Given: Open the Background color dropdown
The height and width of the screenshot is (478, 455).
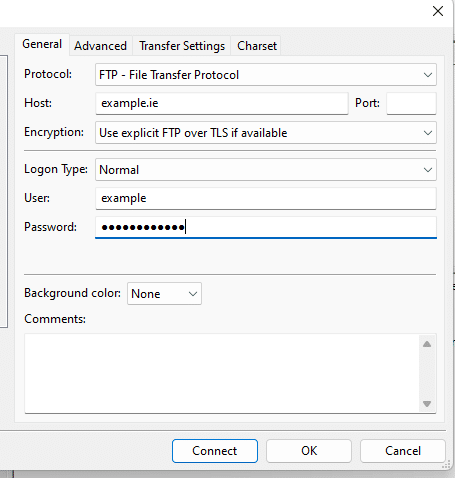Looking at the screenshot, I should (164, 294).
